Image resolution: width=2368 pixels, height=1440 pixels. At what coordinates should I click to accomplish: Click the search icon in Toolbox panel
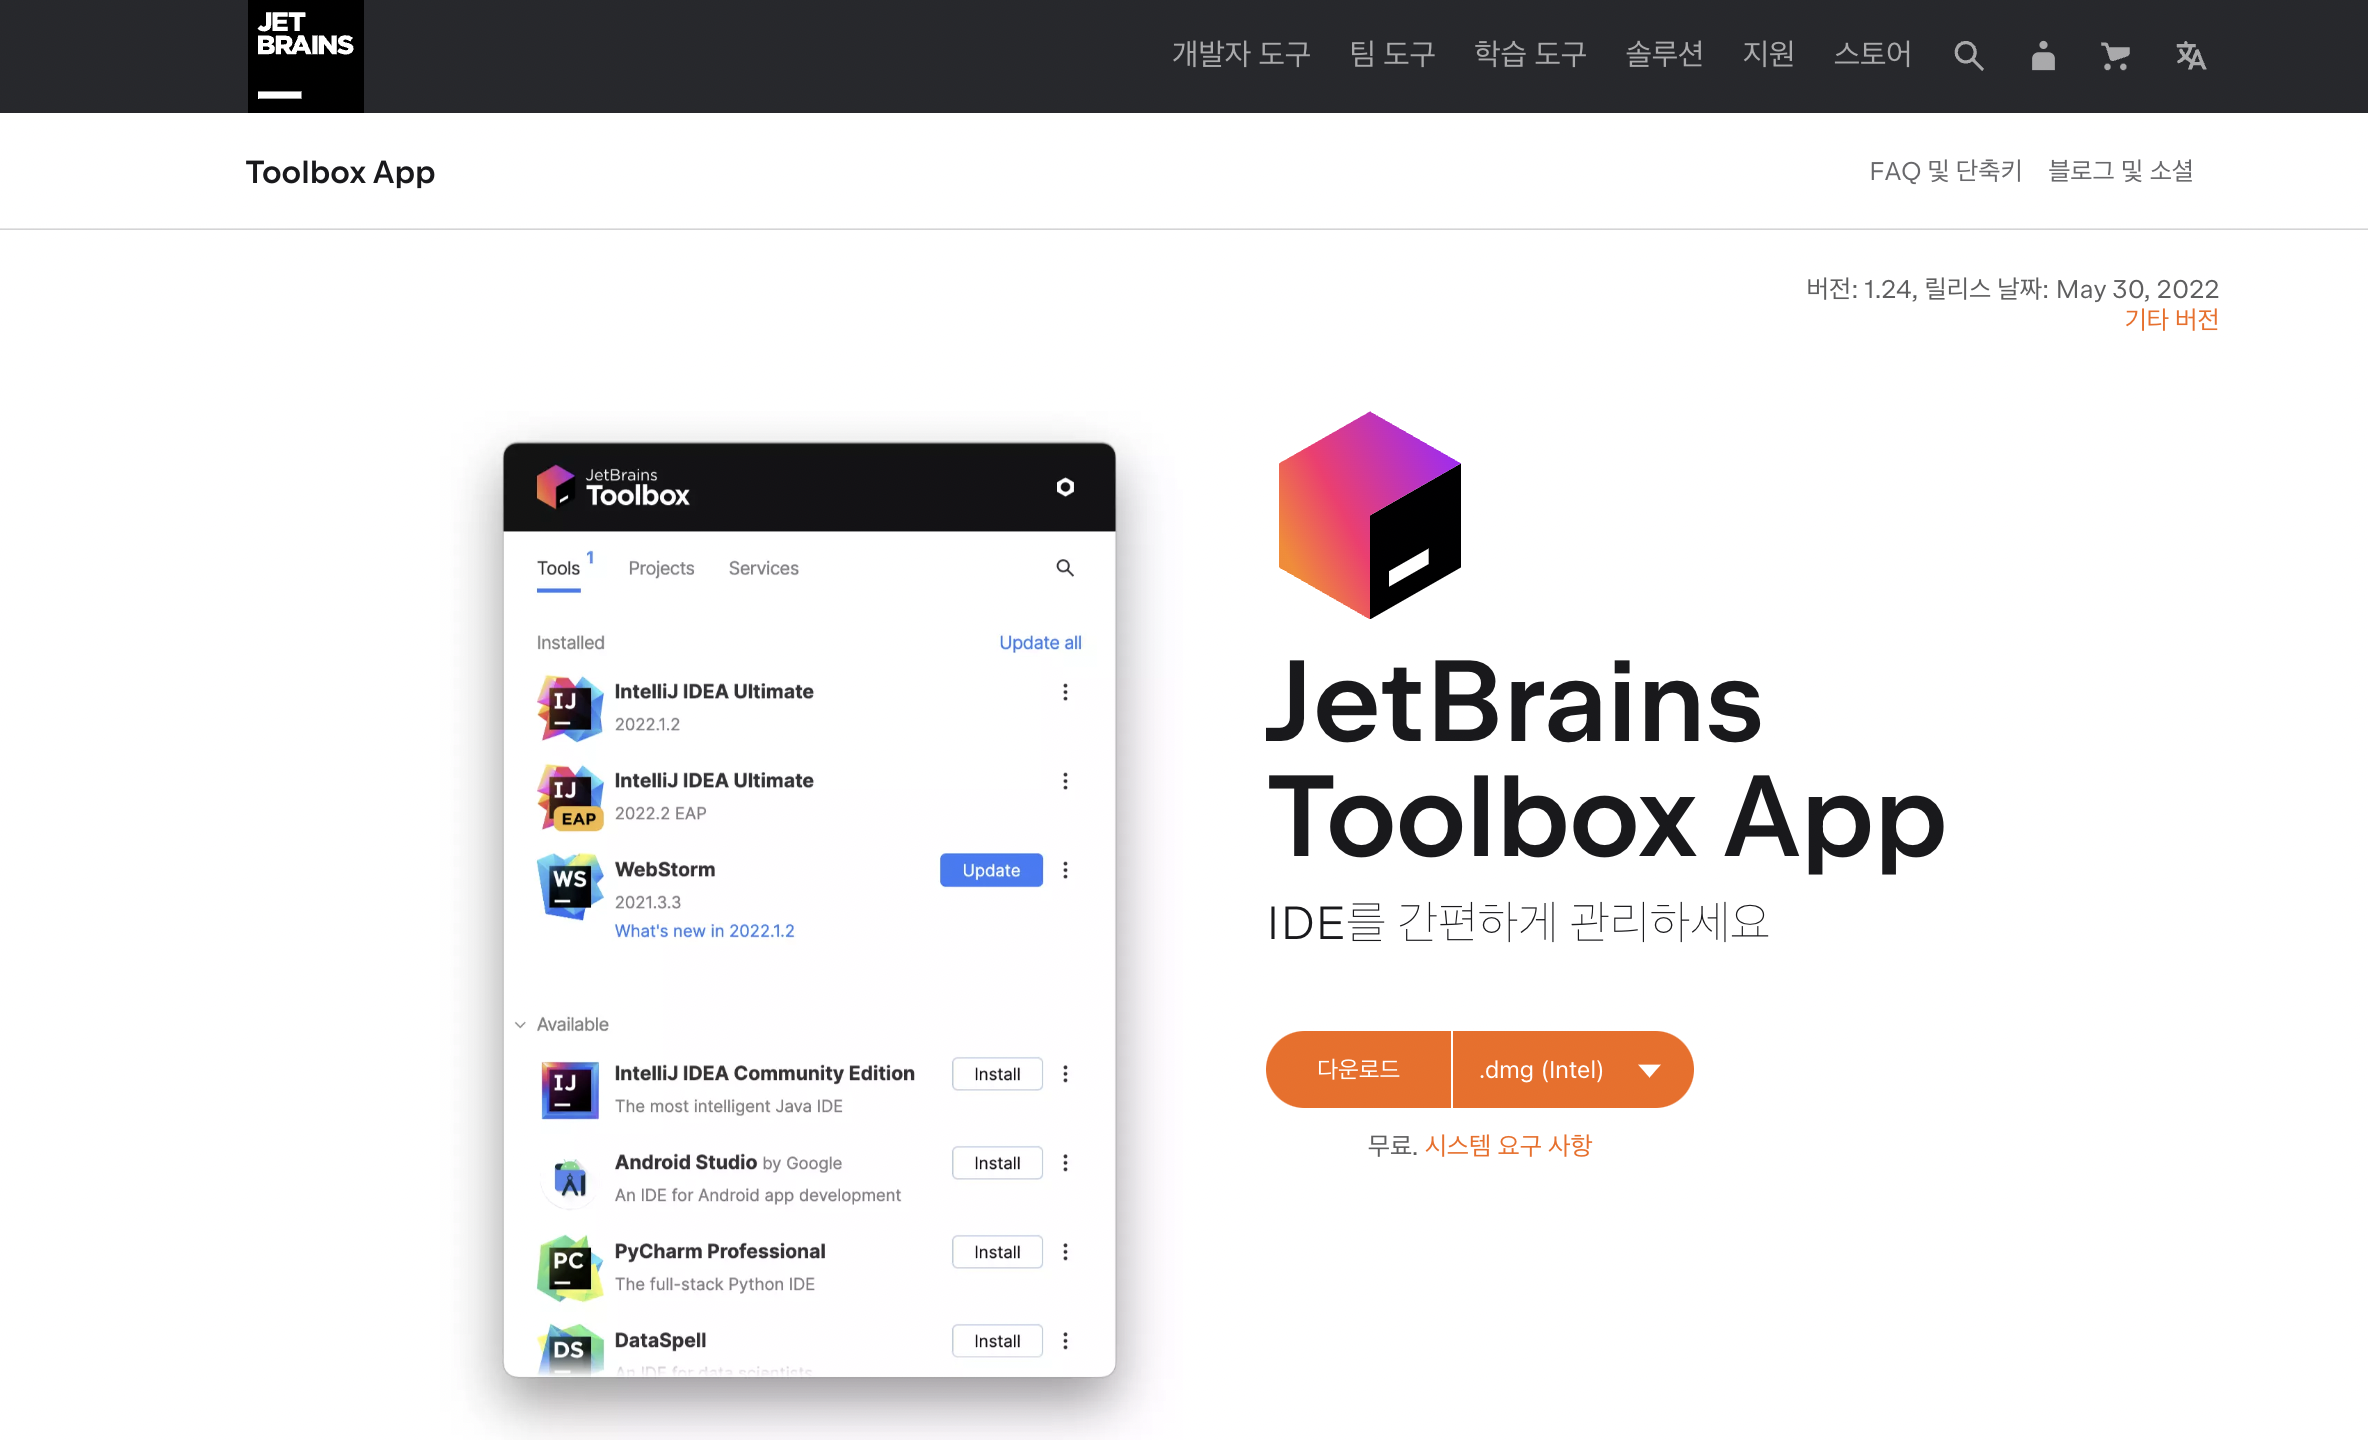(1065, 568)
